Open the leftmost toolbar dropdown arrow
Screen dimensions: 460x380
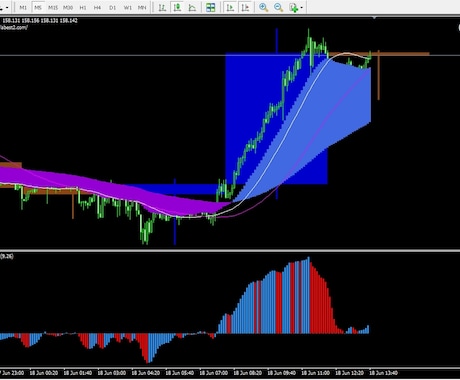7,7
